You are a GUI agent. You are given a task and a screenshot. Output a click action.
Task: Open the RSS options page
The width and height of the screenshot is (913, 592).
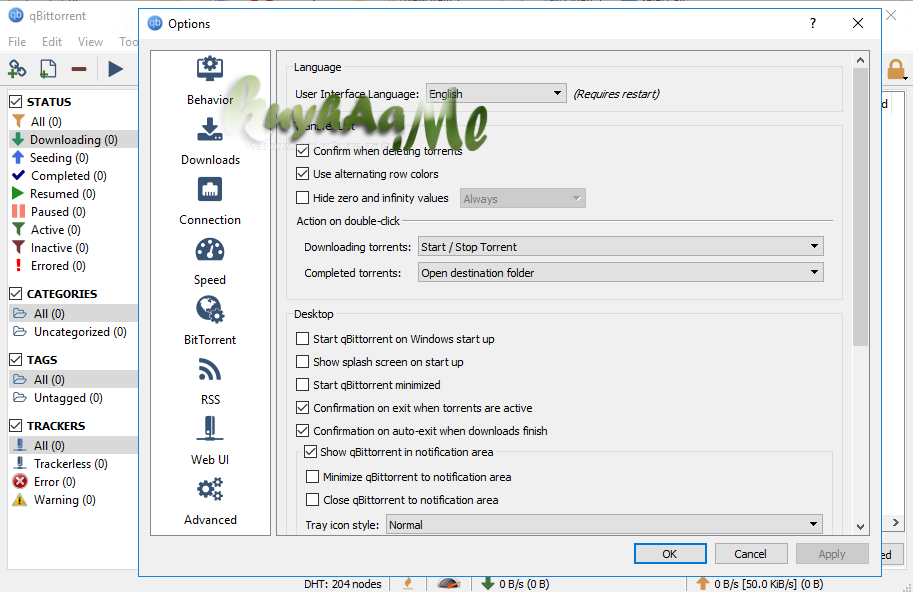coord(210,381)
